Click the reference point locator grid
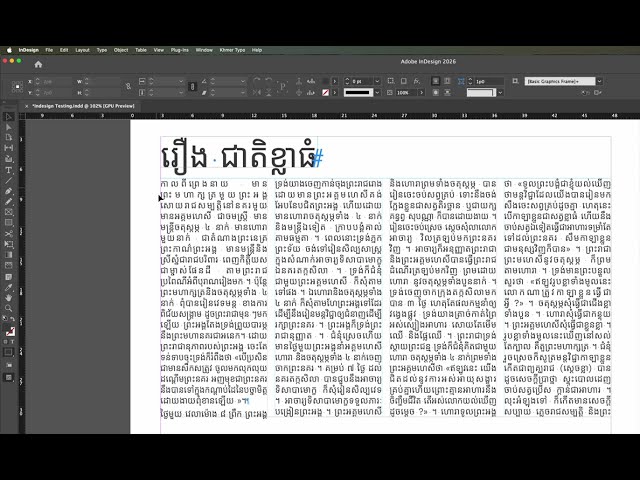 pyautogui.click(x=17, y=87)
